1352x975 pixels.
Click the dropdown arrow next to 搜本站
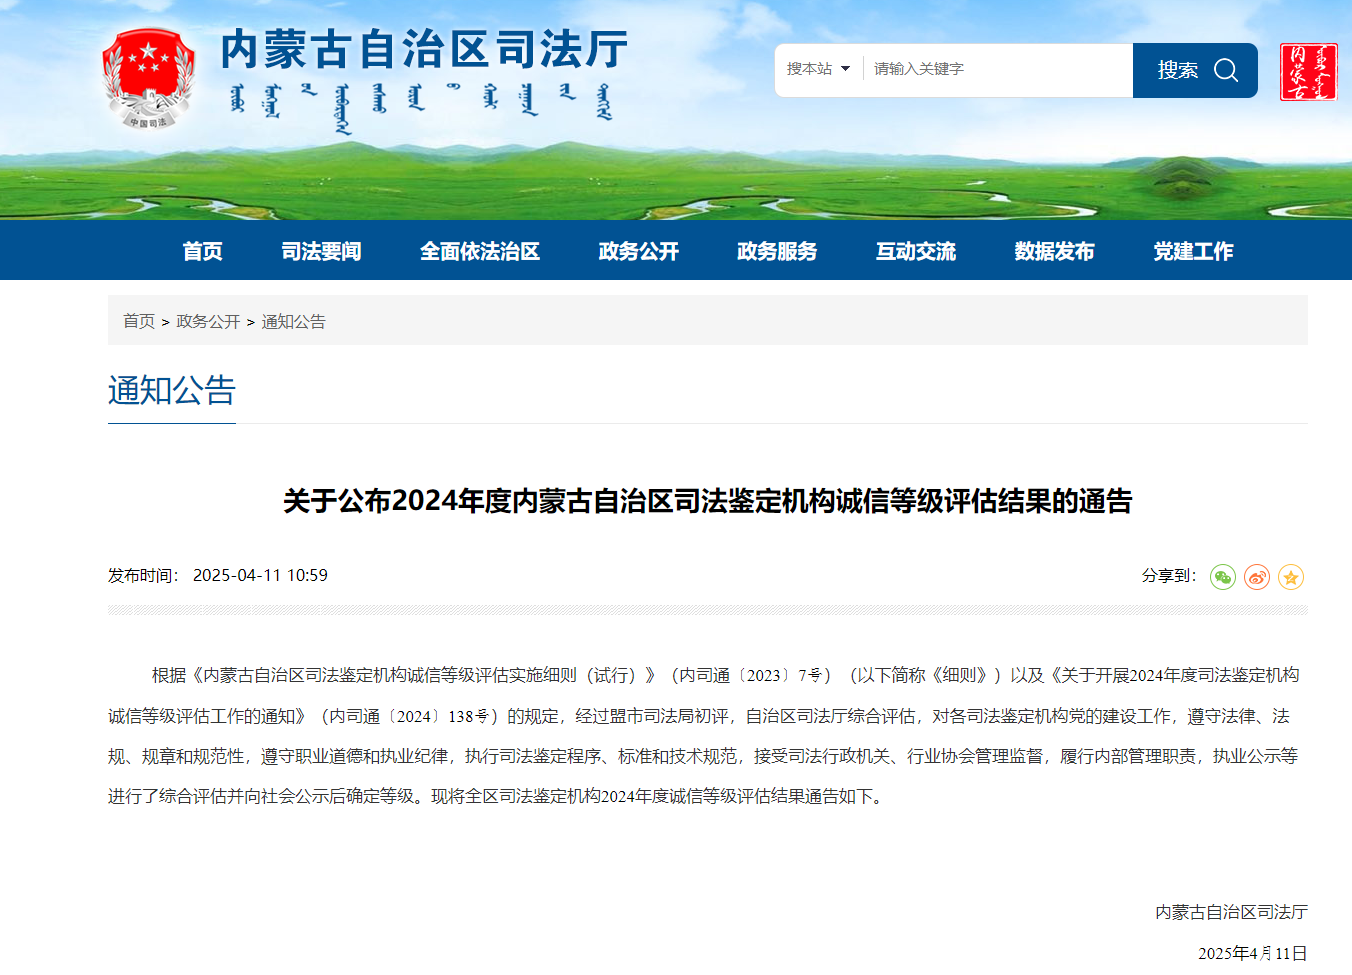click(x=845, y=70)
